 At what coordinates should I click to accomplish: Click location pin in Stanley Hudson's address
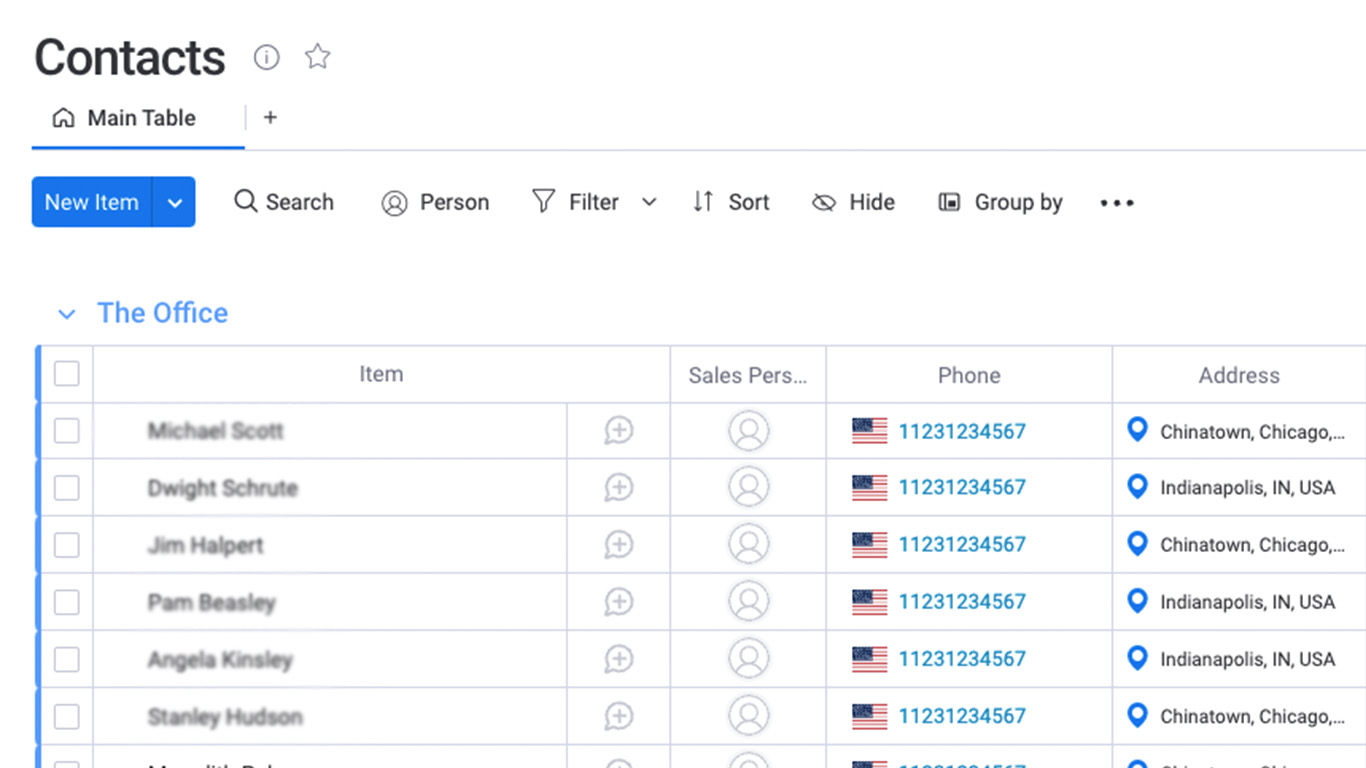point(1137,715)
